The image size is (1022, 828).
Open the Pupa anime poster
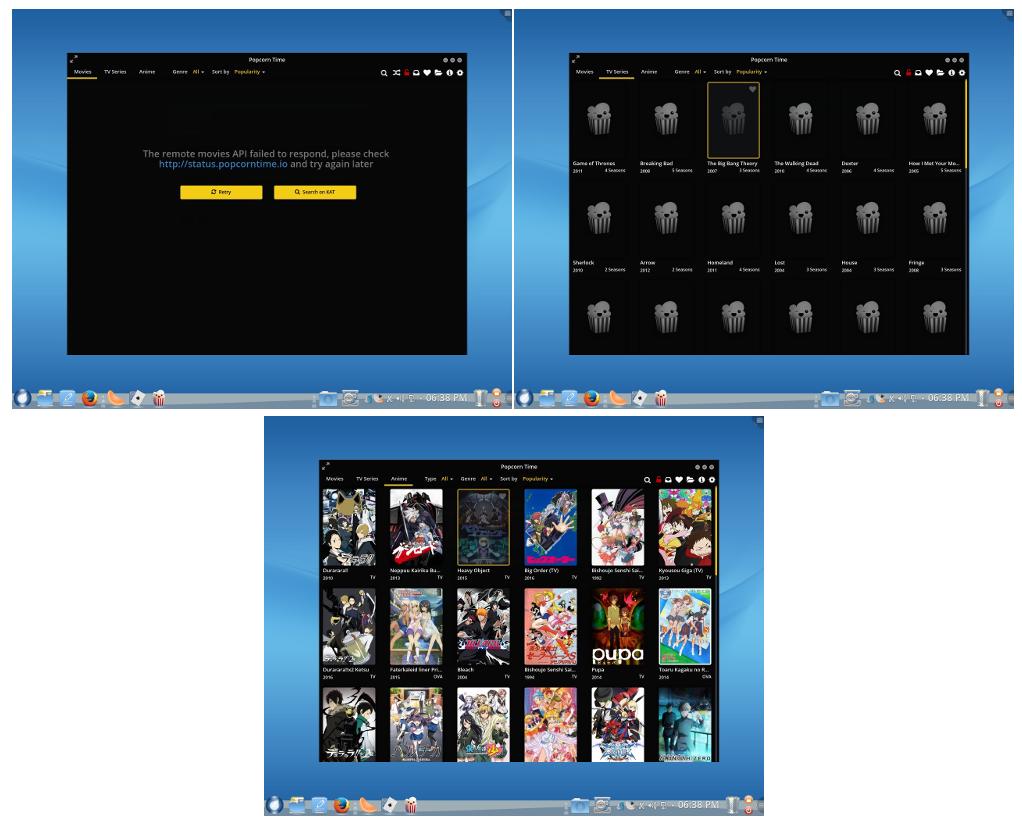[617, 627]
